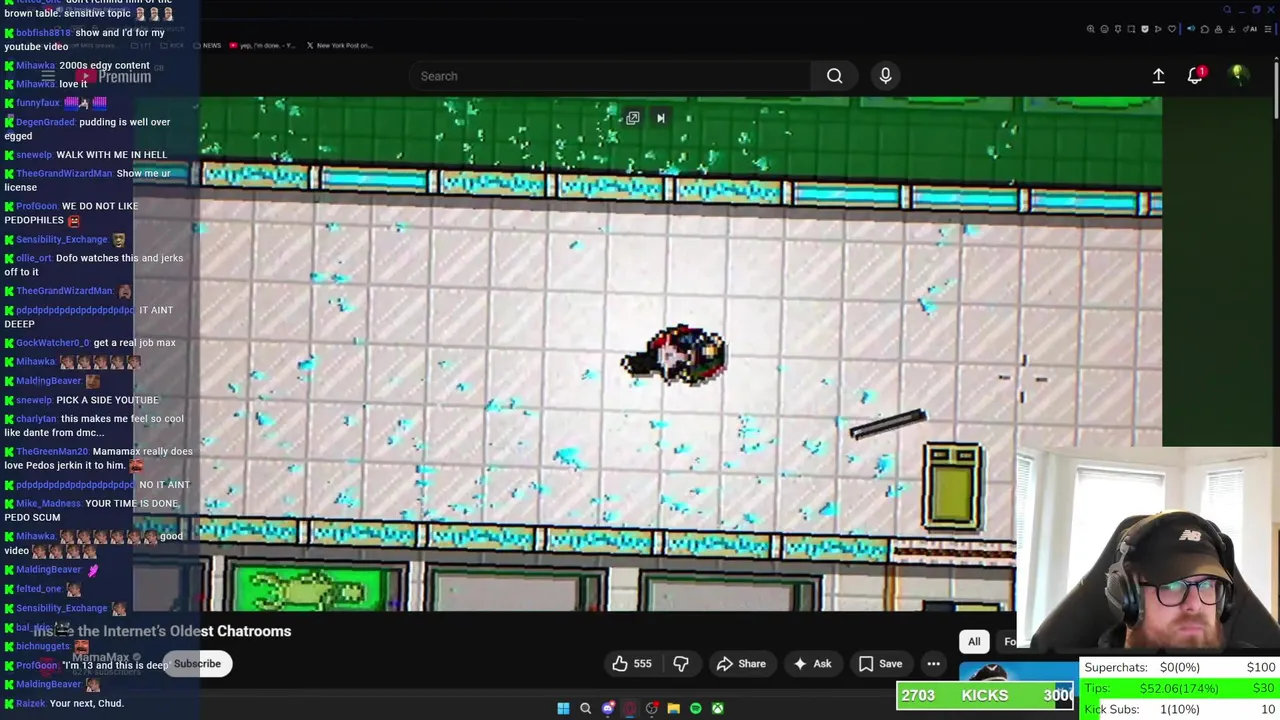Click the megaphone extension icon
Image resolution: width=1280 pixels, height=720 pixels.
point(1191,29)
